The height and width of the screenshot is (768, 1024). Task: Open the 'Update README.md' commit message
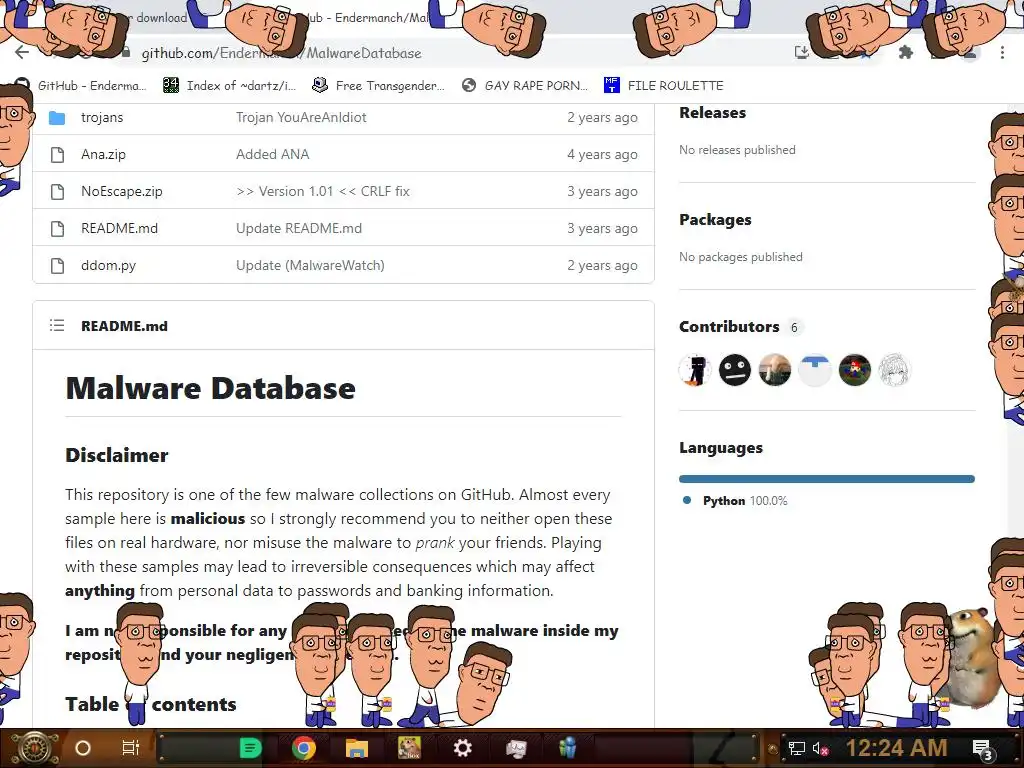(x=298, y=229)
